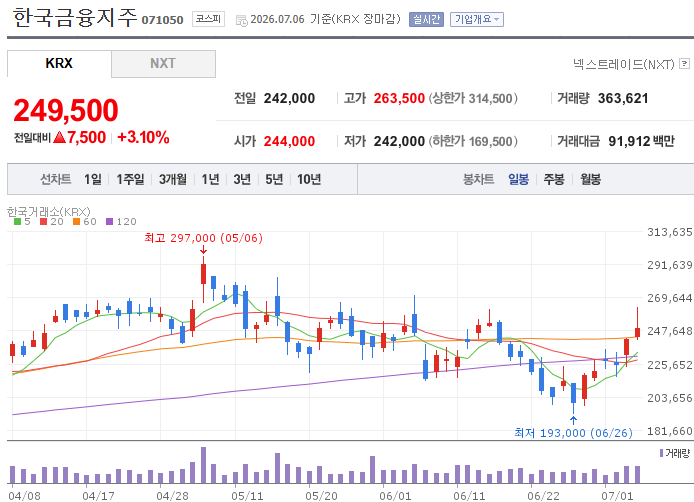Select the 월봉 monthly candle chart
Image resolution: width=694 pixels, height=502 pixels.
coord(590,179)
